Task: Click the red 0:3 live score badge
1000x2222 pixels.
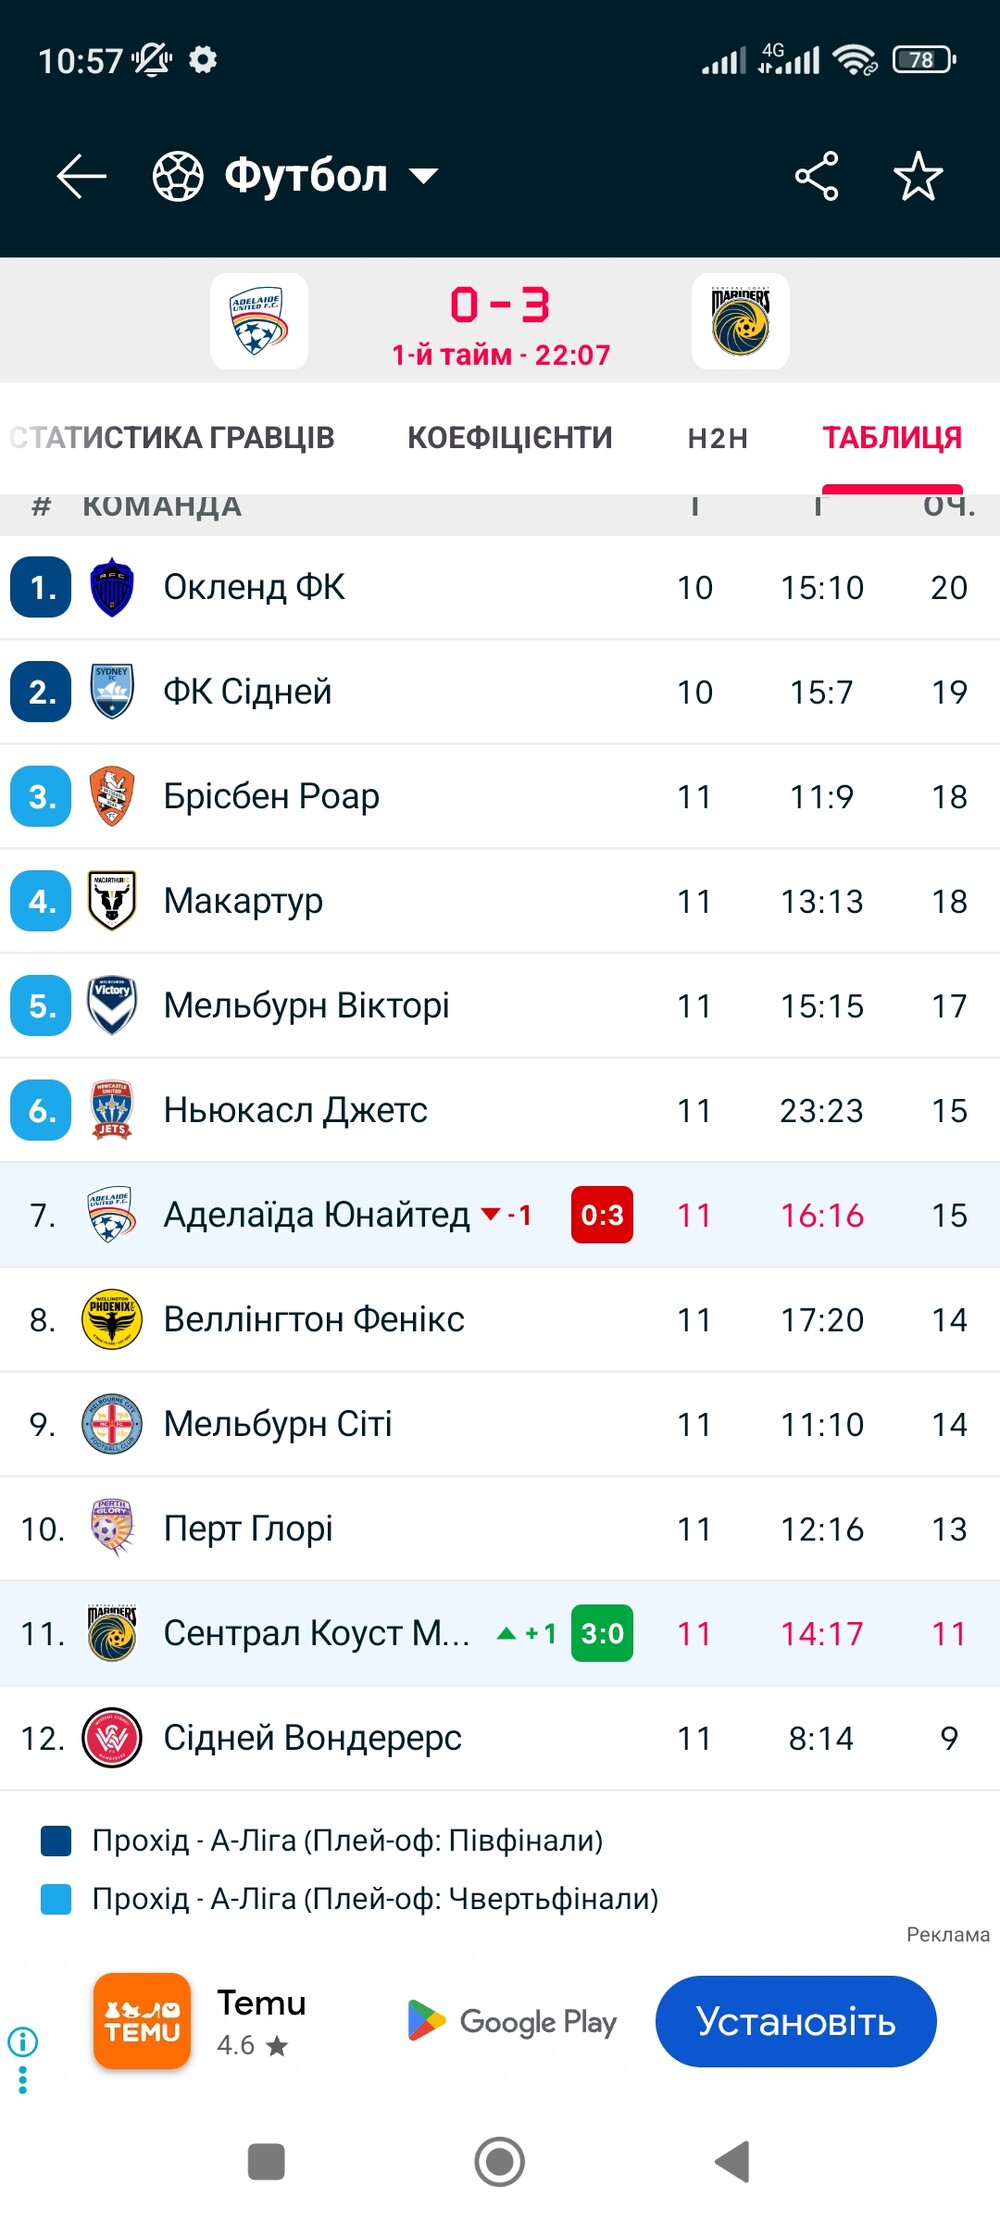Action: pyautogui.click(x=602, y=1215)
